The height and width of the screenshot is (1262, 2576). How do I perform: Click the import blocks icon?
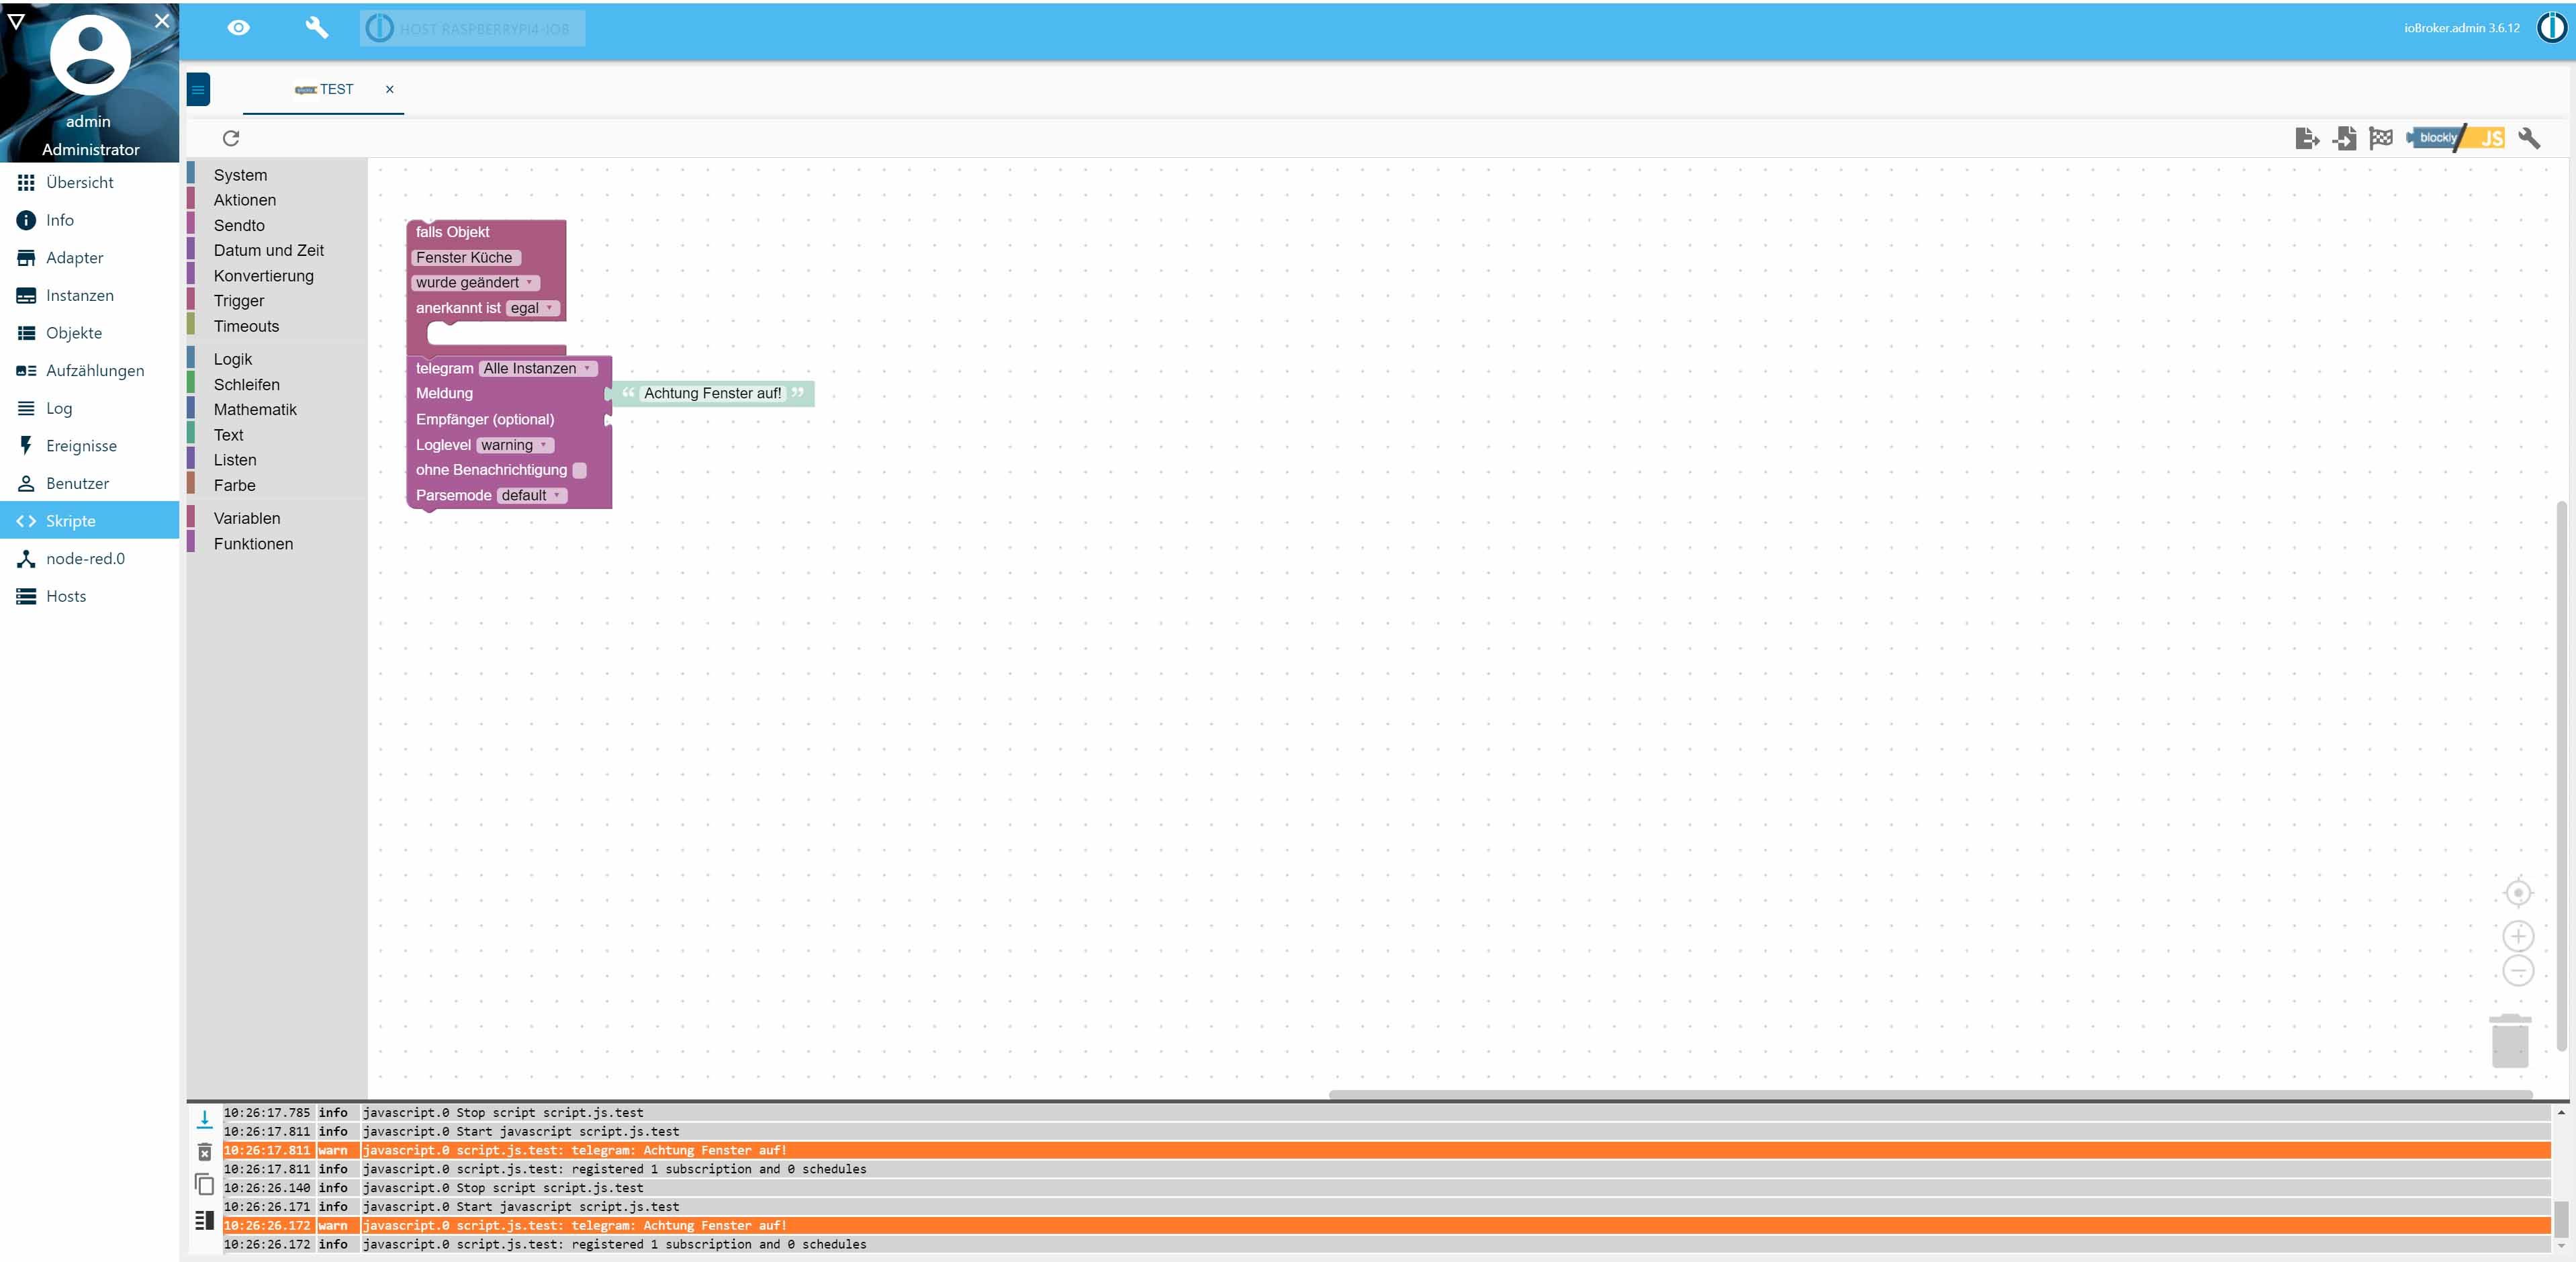2344,138
